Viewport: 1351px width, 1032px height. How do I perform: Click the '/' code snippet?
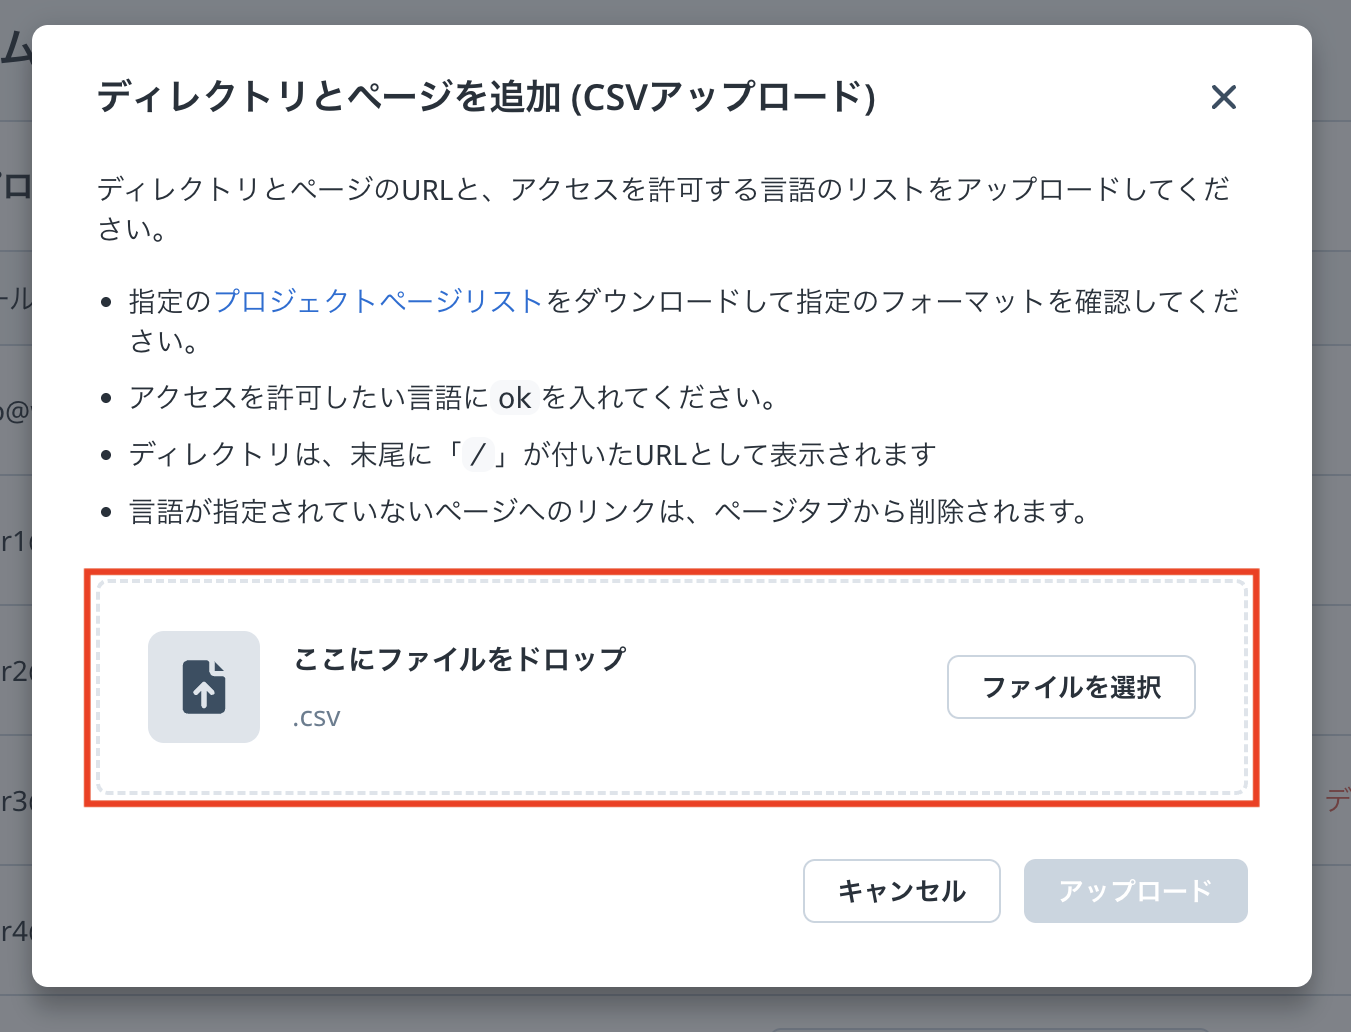(x=478, y=455)
